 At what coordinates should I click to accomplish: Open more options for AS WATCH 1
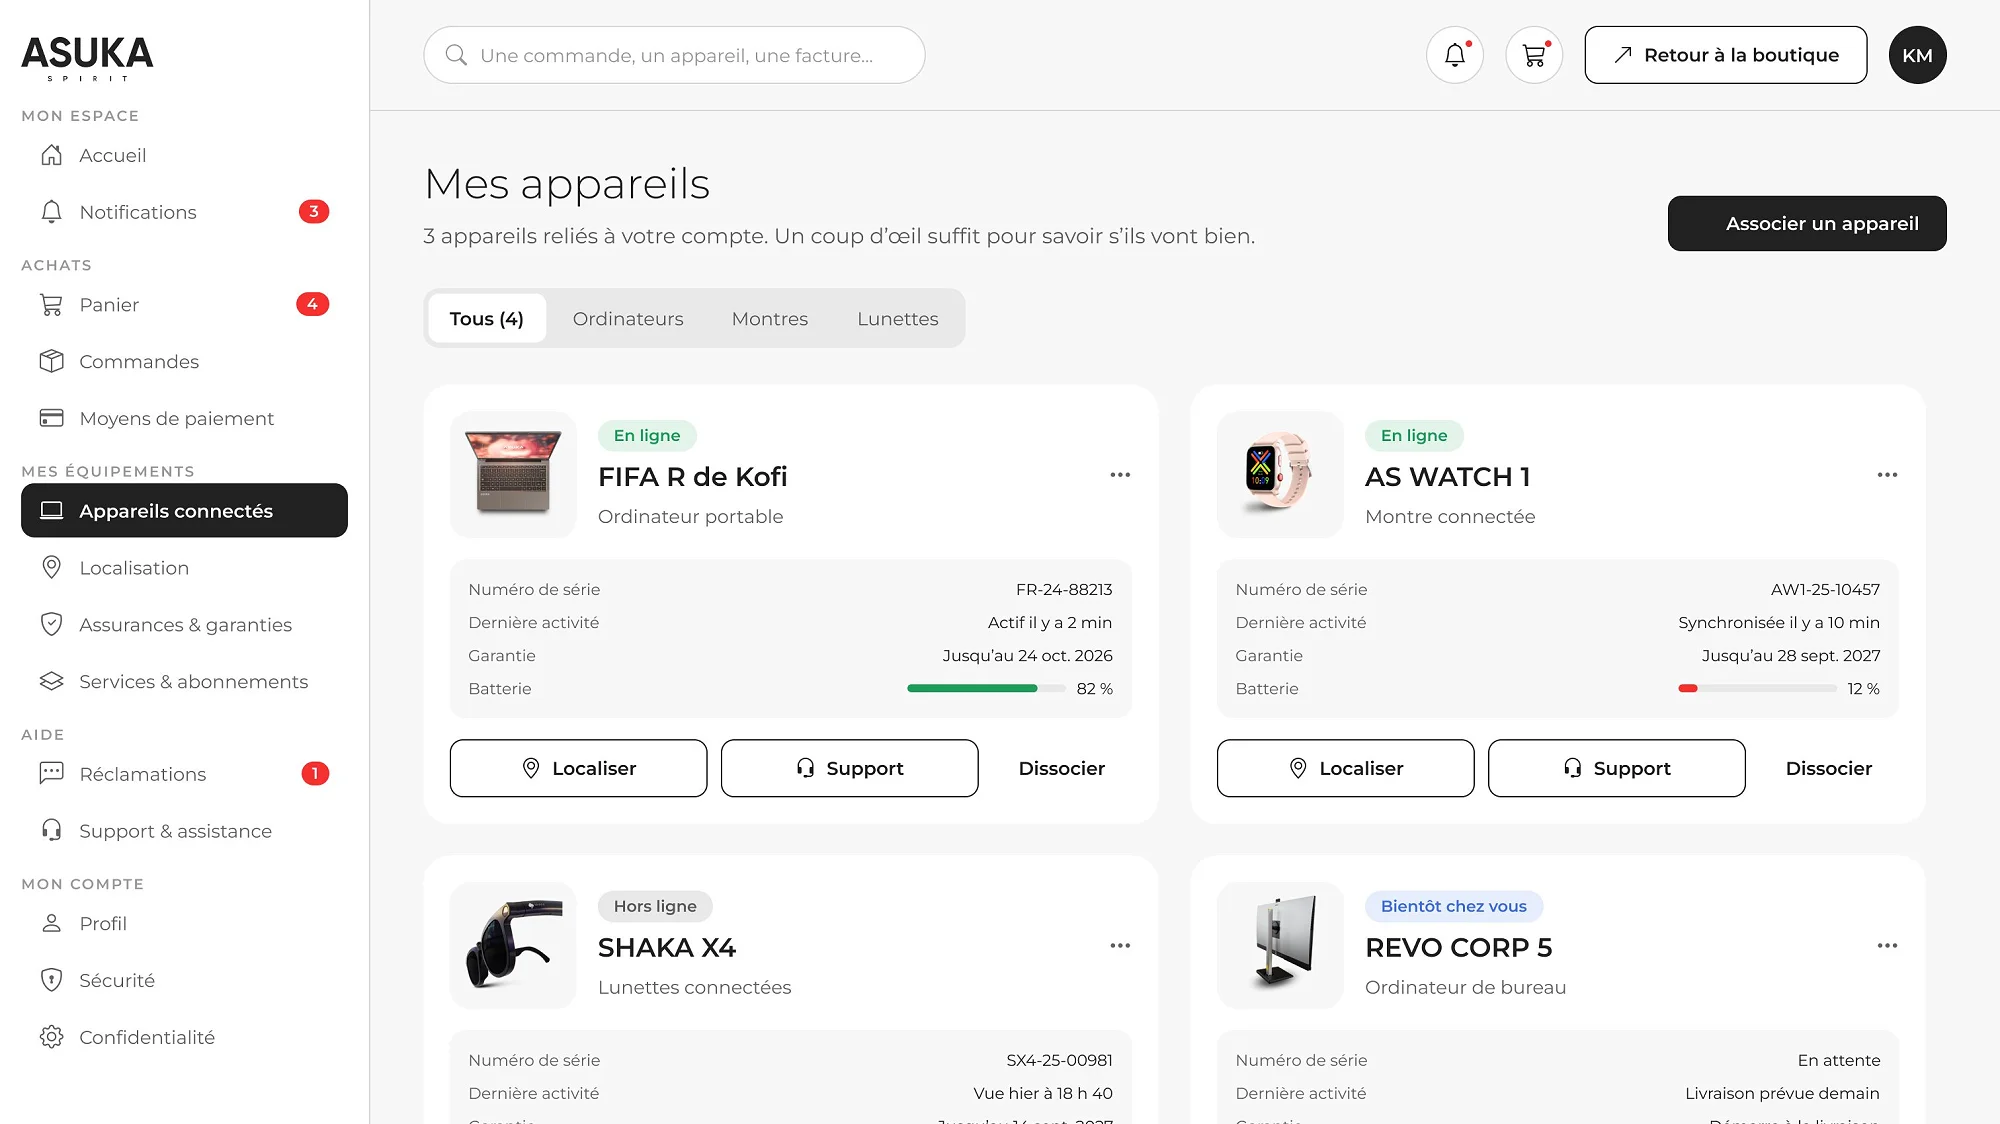pyautogui.click(x=1887, y=475)
